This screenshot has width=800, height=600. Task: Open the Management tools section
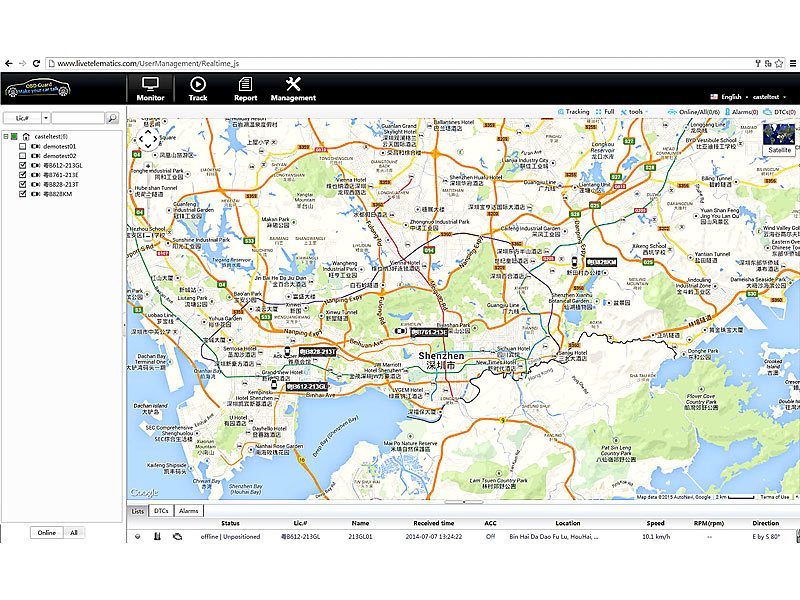293,89
